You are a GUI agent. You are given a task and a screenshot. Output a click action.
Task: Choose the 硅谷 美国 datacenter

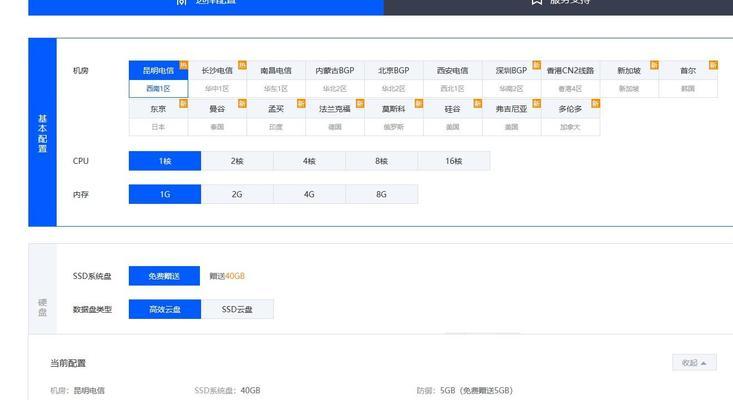453,117
